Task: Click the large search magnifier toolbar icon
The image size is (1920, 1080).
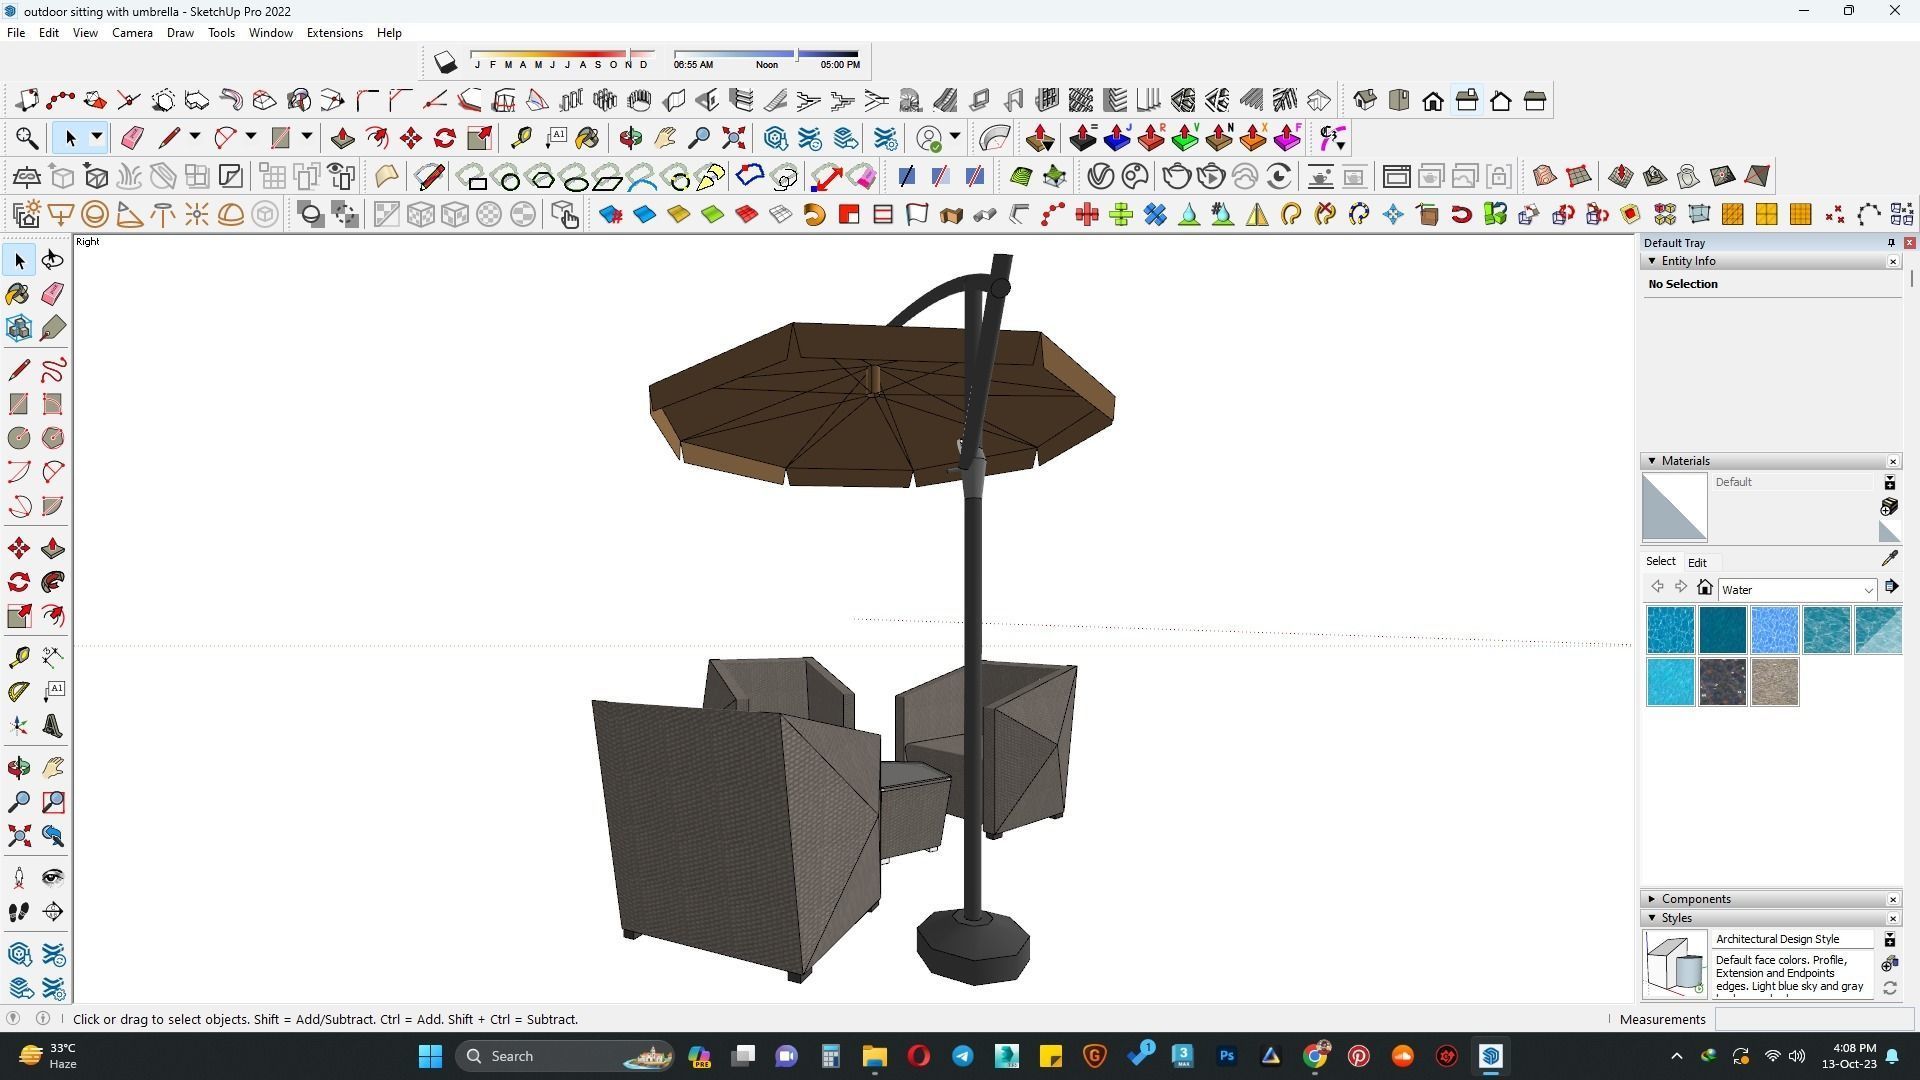Action: coord(27,138)
